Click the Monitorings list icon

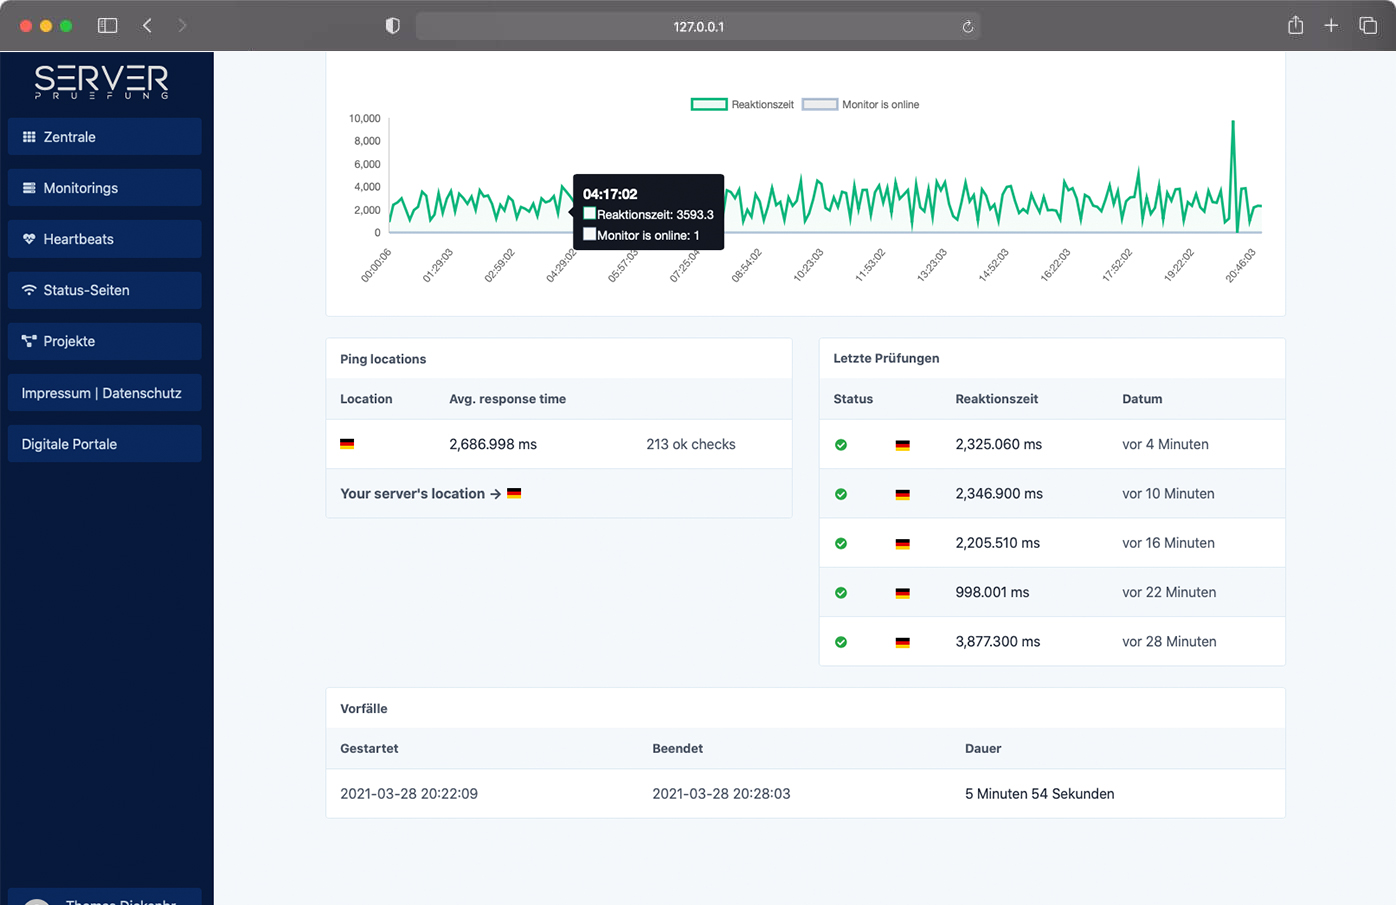(x=29, y=188)
